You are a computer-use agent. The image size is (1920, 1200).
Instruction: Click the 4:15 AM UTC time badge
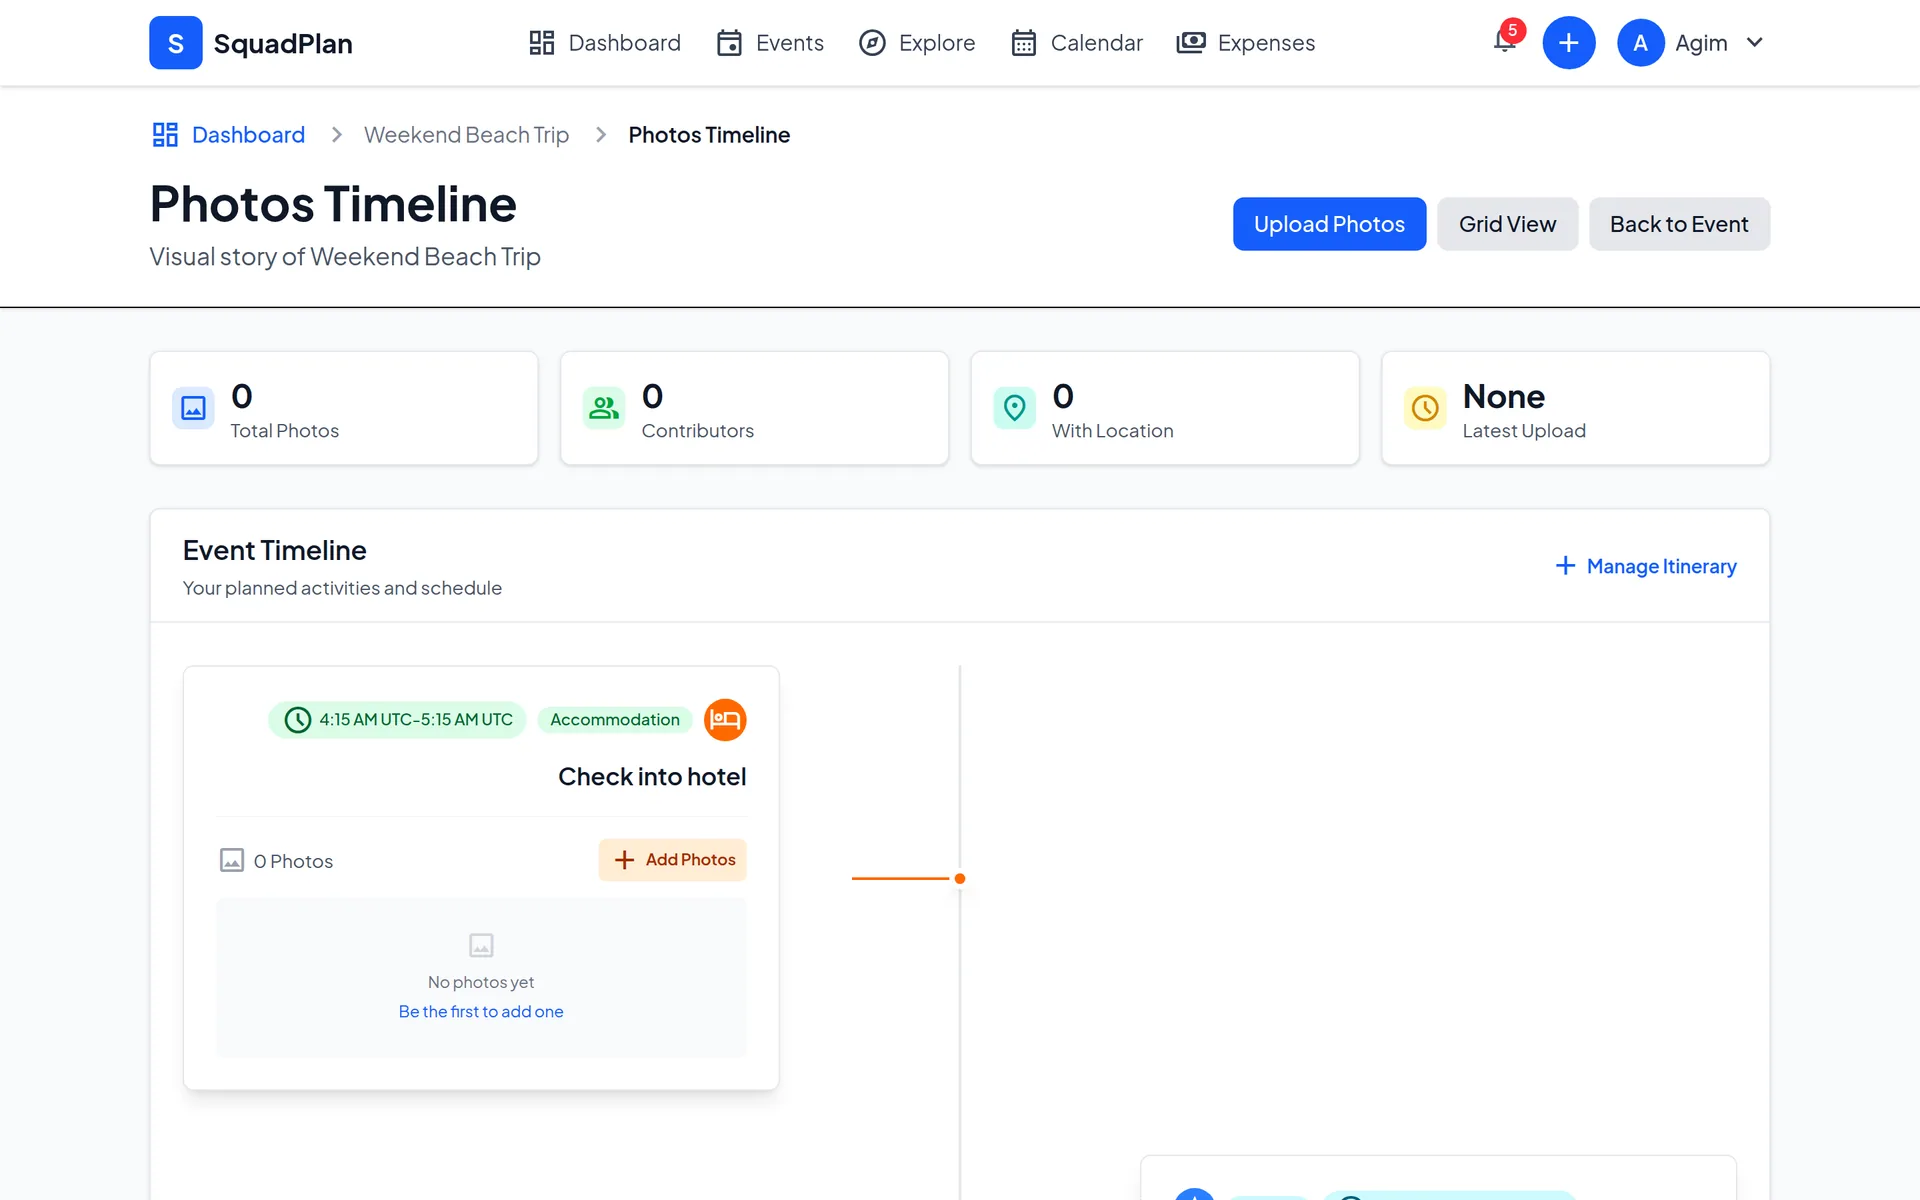point(398,720)
